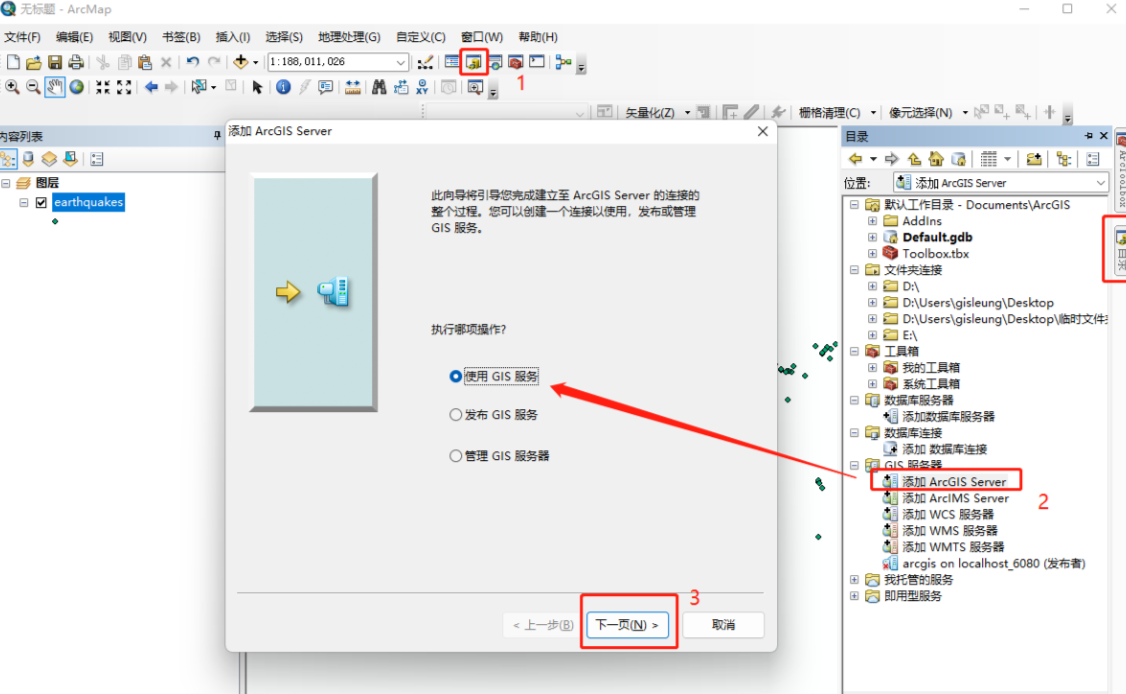Viewport: 1126px width, 694px height.
Task: Select 添加 ArcIMS Server tree item
Action: point(955,499)
